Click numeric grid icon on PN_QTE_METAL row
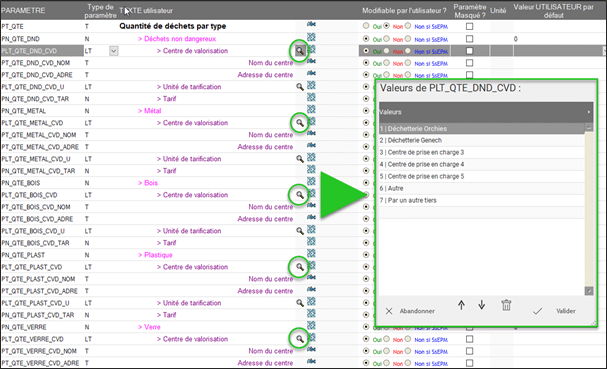Image resolution: width=607 pixels, height=369 pixels. tap(311, 109)
